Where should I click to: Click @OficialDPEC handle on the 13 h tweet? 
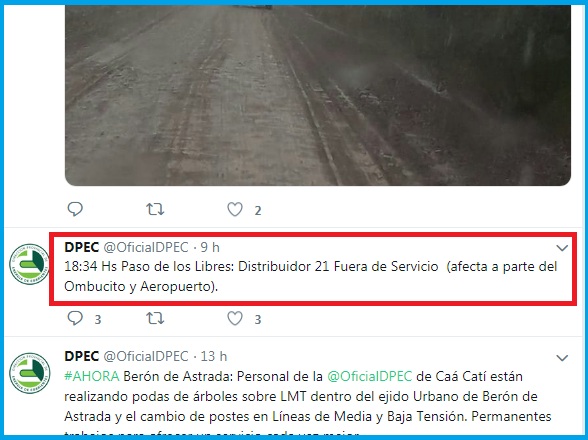(x=146, y=356)
